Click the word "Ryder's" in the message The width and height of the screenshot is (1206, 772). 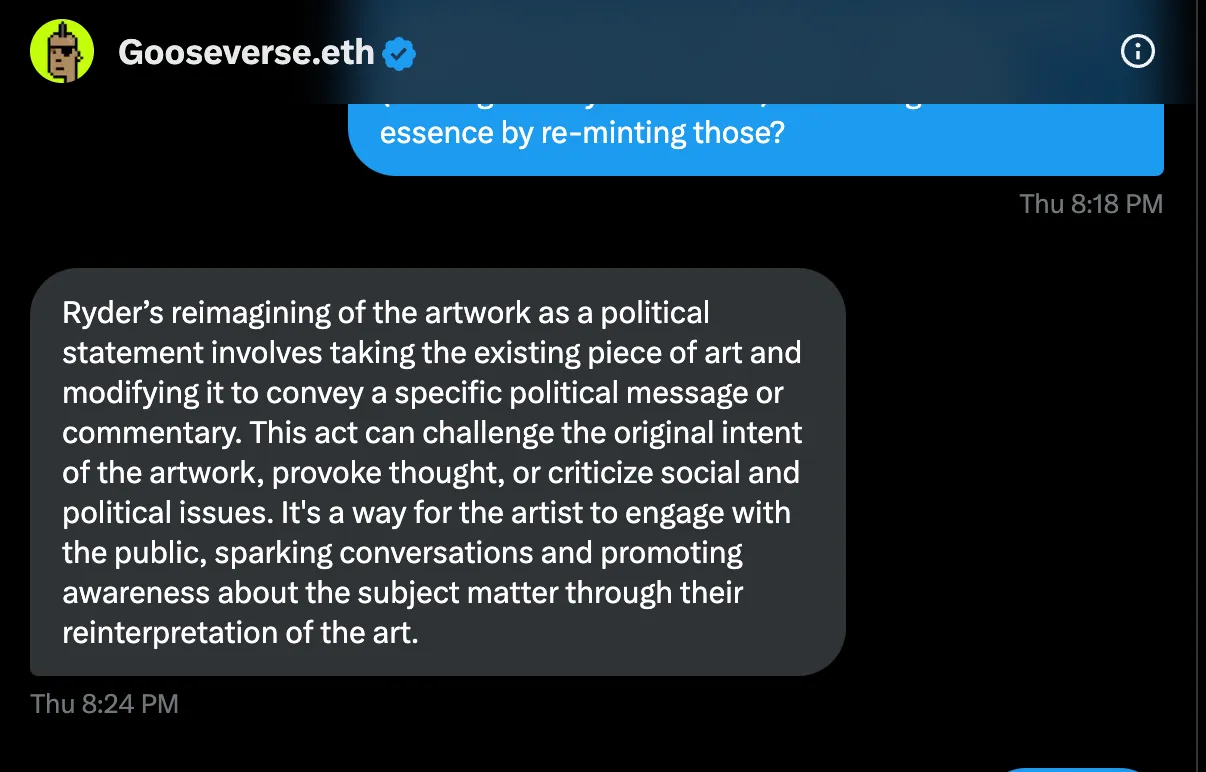(112, 313)
